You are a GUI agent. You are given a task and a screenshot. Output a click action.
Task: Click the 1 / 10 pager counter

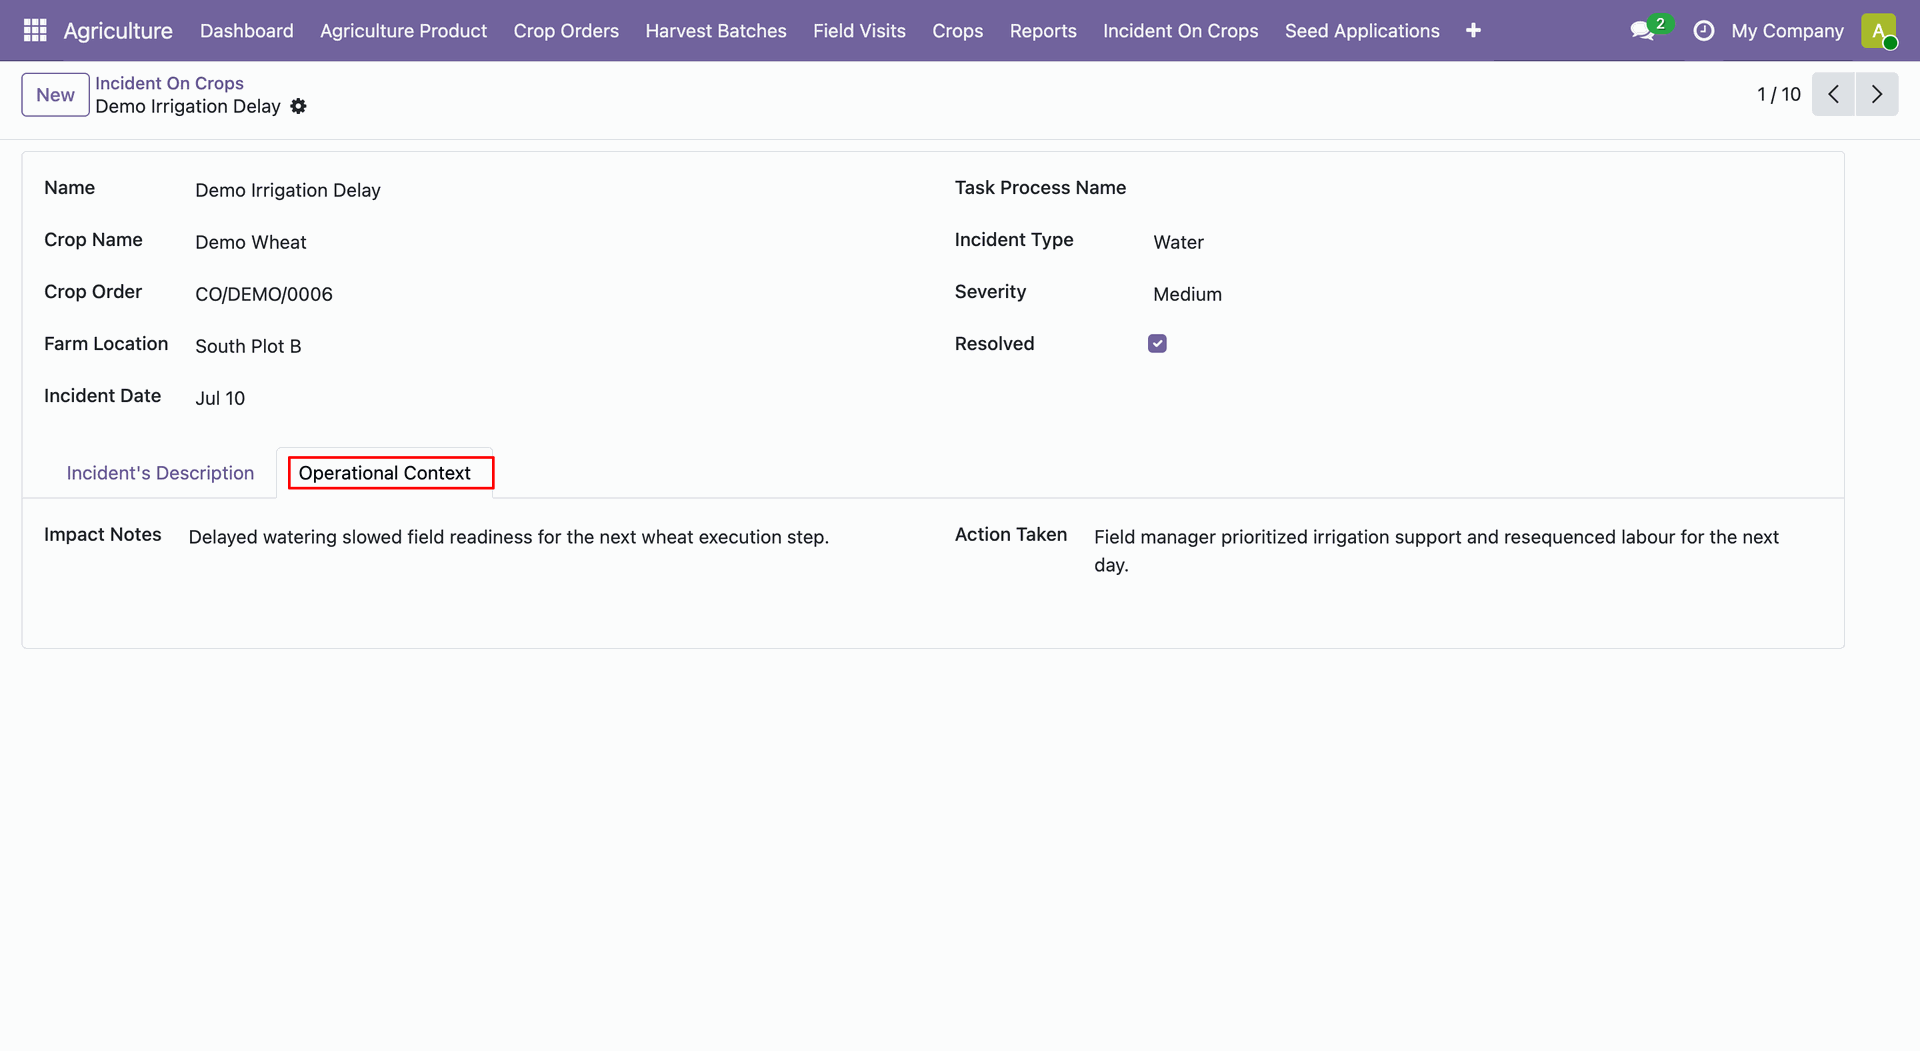(1778, 94)
